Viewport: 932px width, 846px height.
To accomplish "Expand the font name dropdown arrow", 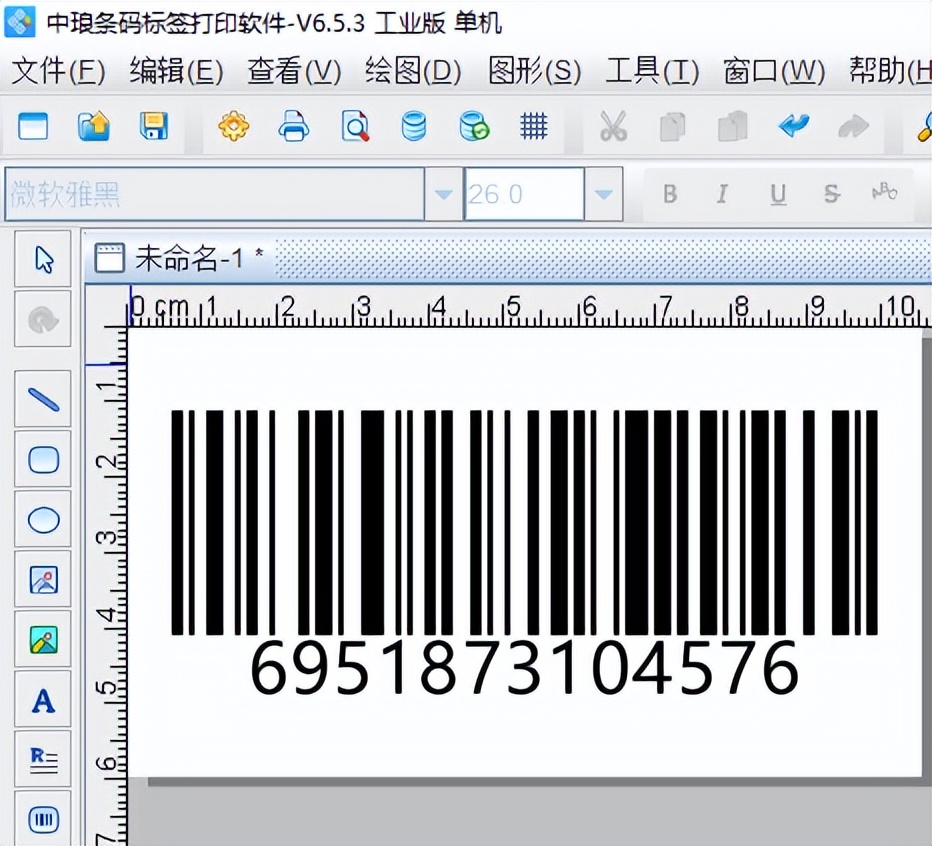I will click(x=443, y=194).
